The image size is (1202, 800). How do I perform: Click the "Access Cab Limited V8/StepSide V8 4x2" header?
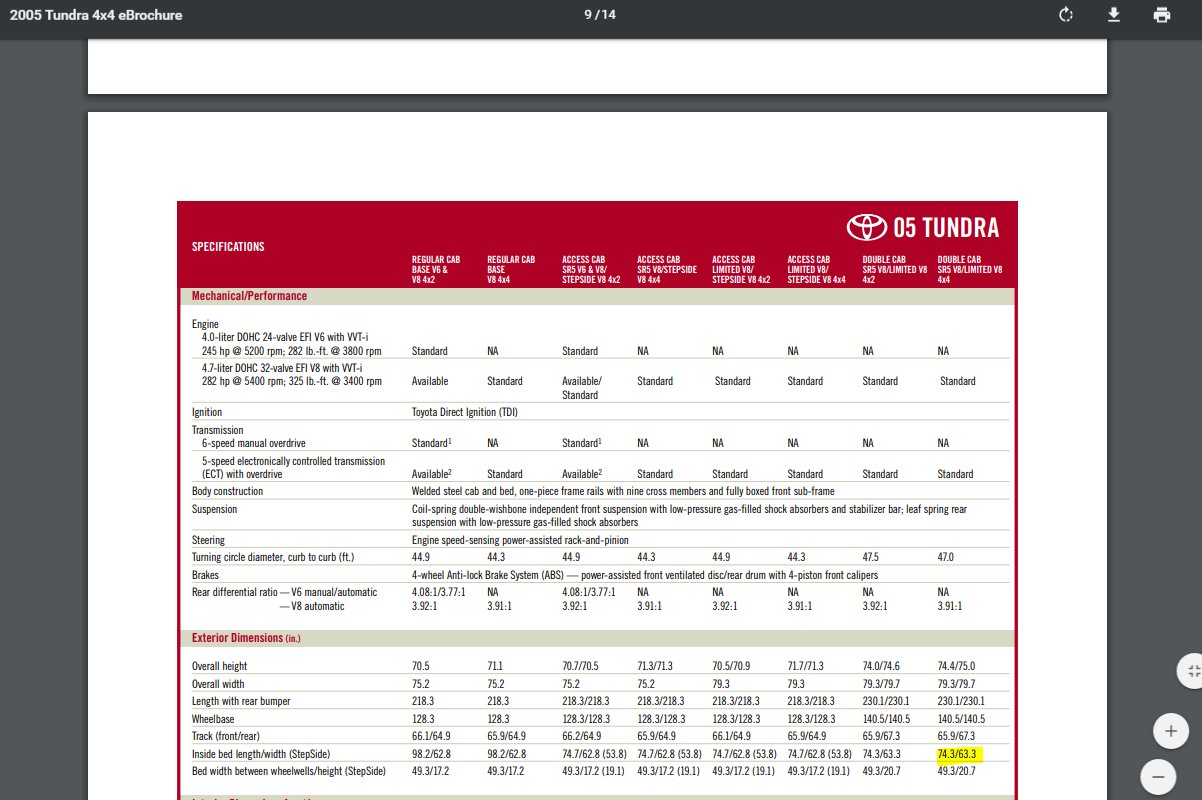[x=741, y=270]
